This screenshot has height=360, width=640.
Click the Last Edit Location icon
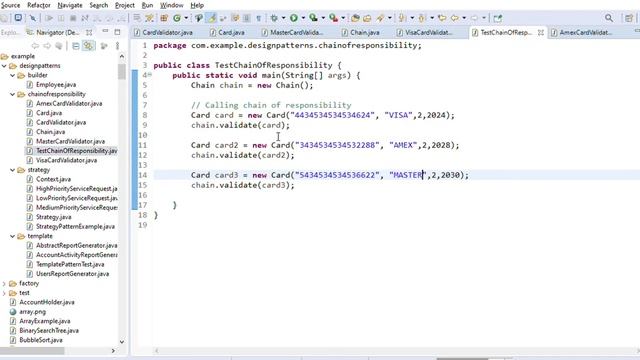point(442,18)
